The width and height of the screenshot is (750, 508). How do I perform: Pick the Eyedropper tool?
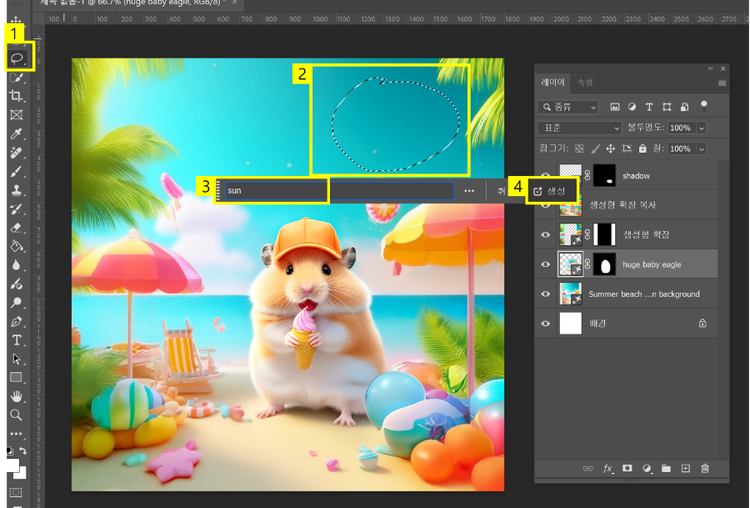tap(16, 134)
